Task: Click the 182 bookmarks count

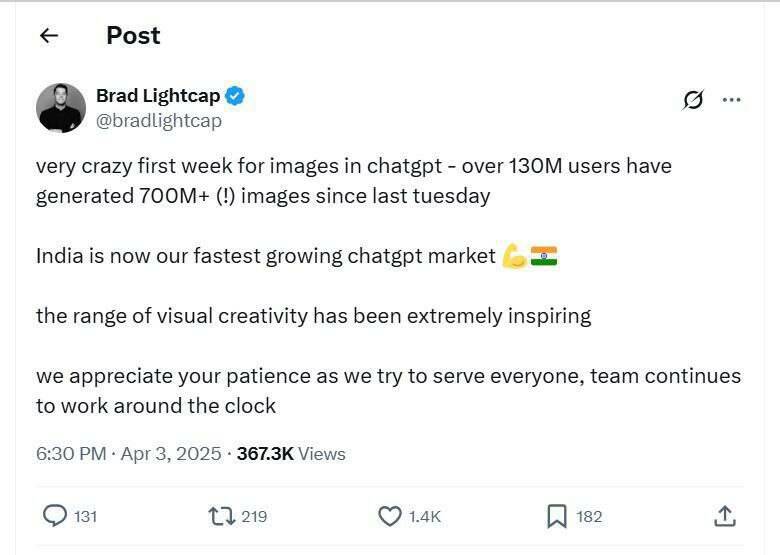Action: coord(590,517)
